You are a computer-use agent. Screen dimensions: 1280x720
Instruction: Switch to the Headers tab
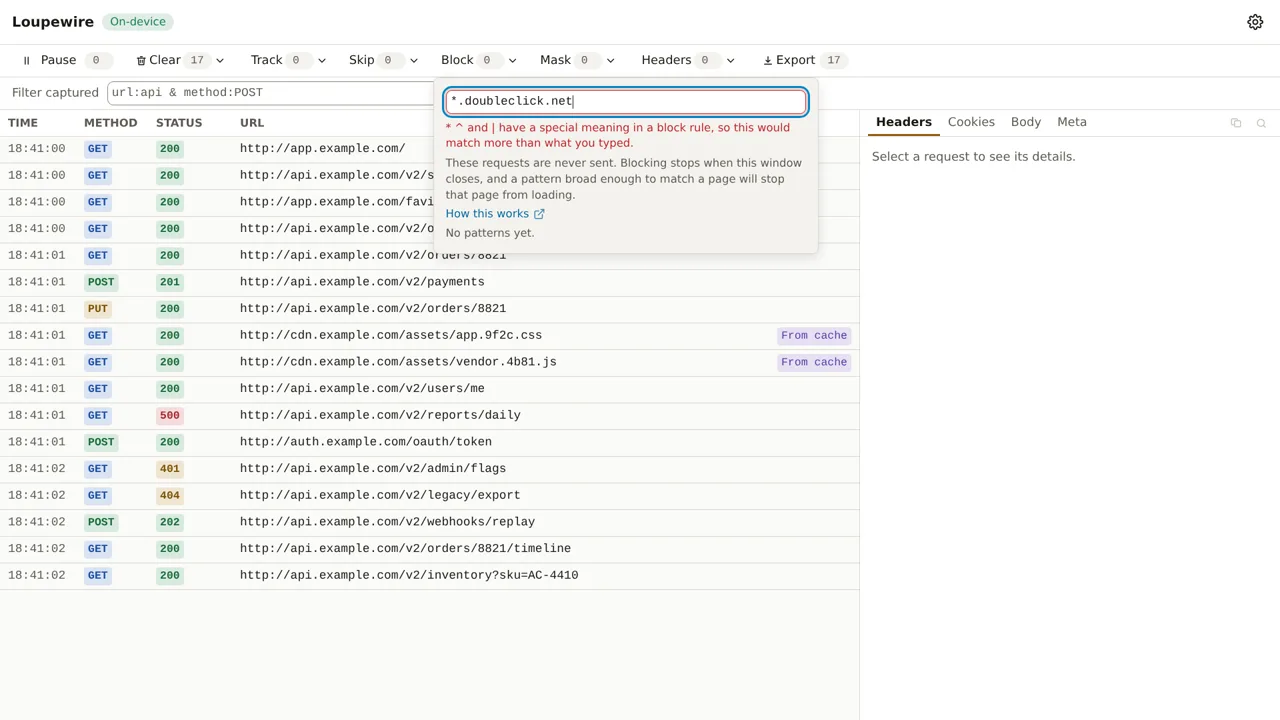point(904,122)
